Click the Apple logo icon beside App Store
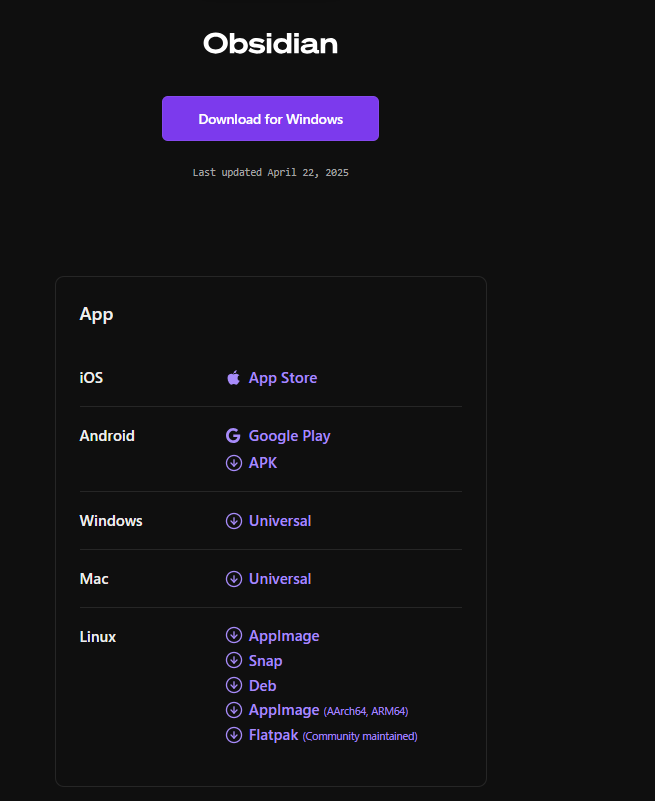 (233, 378)
